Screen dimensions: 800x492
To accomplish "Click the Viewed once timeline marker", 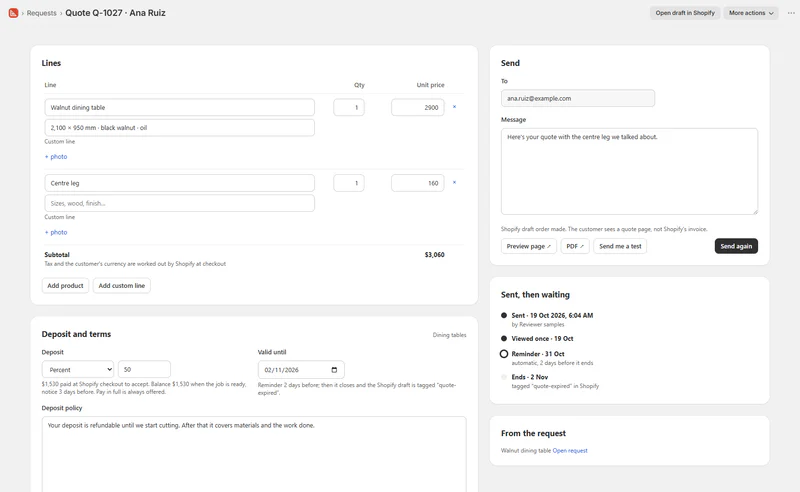I will pyautogui.click(x=504, y=338).
